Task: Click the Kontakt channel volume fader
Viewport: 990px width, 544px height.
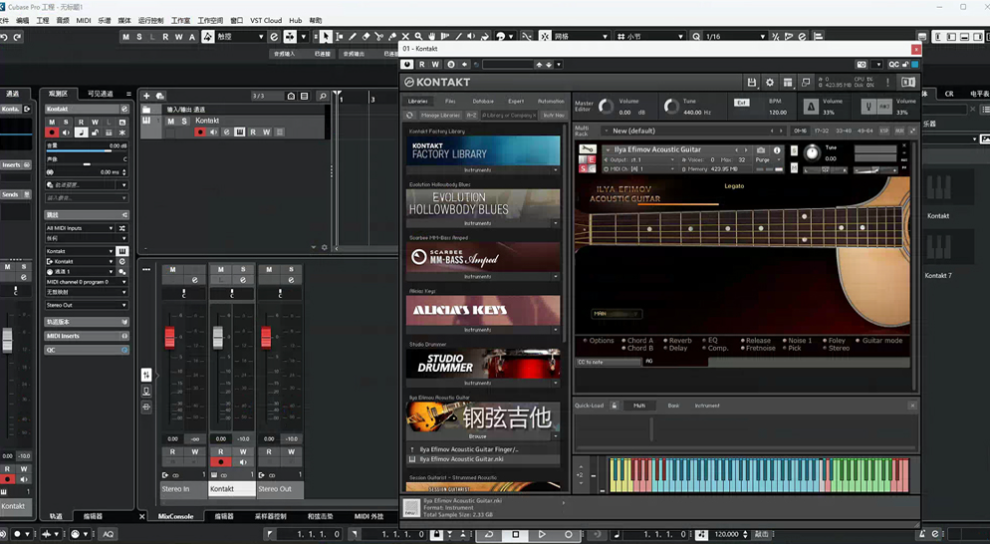Action: pyautogui.click(x=217, y=337)
